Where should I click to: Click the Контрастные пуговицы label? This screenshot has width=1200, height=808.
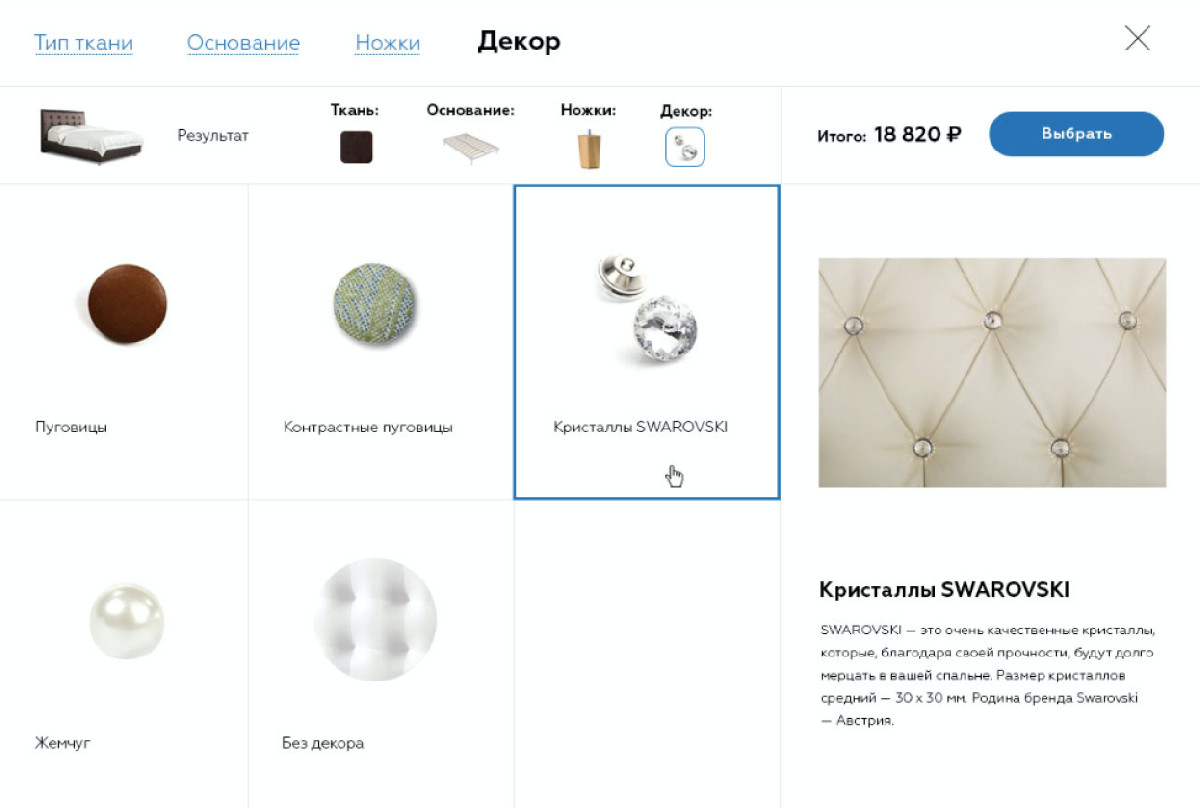click(x=368, y=427)
